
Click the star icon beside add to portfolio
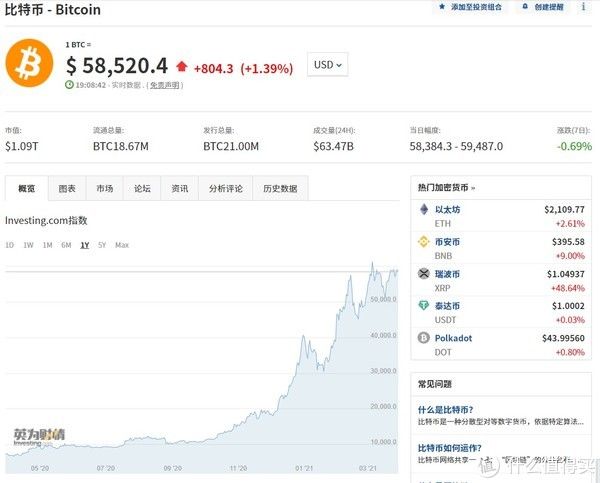[442, 7]
